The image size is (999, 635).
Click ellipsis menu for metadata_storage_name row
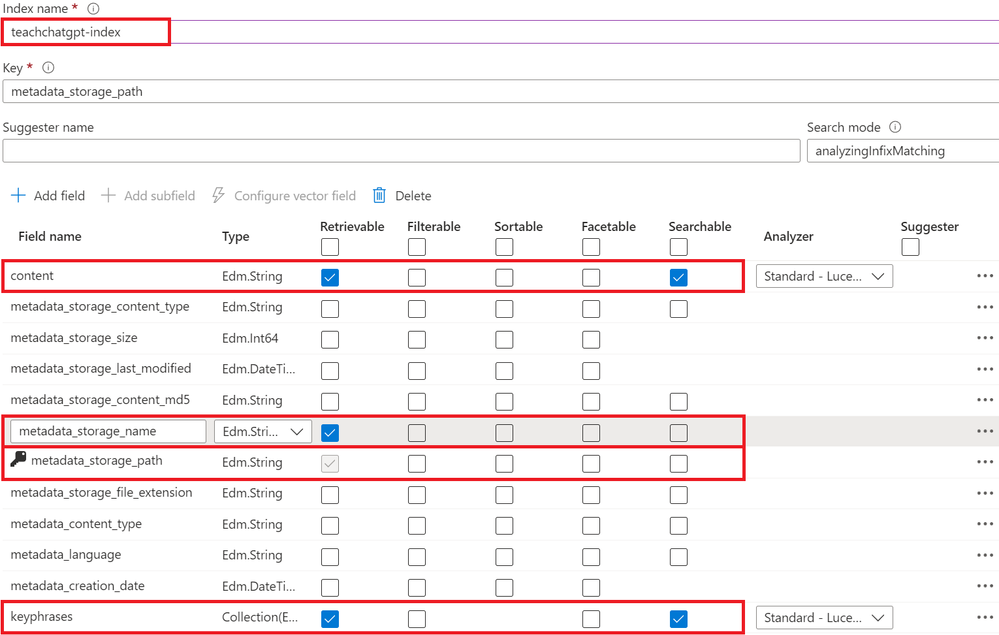pyautogui.click(x=985, y=431)
